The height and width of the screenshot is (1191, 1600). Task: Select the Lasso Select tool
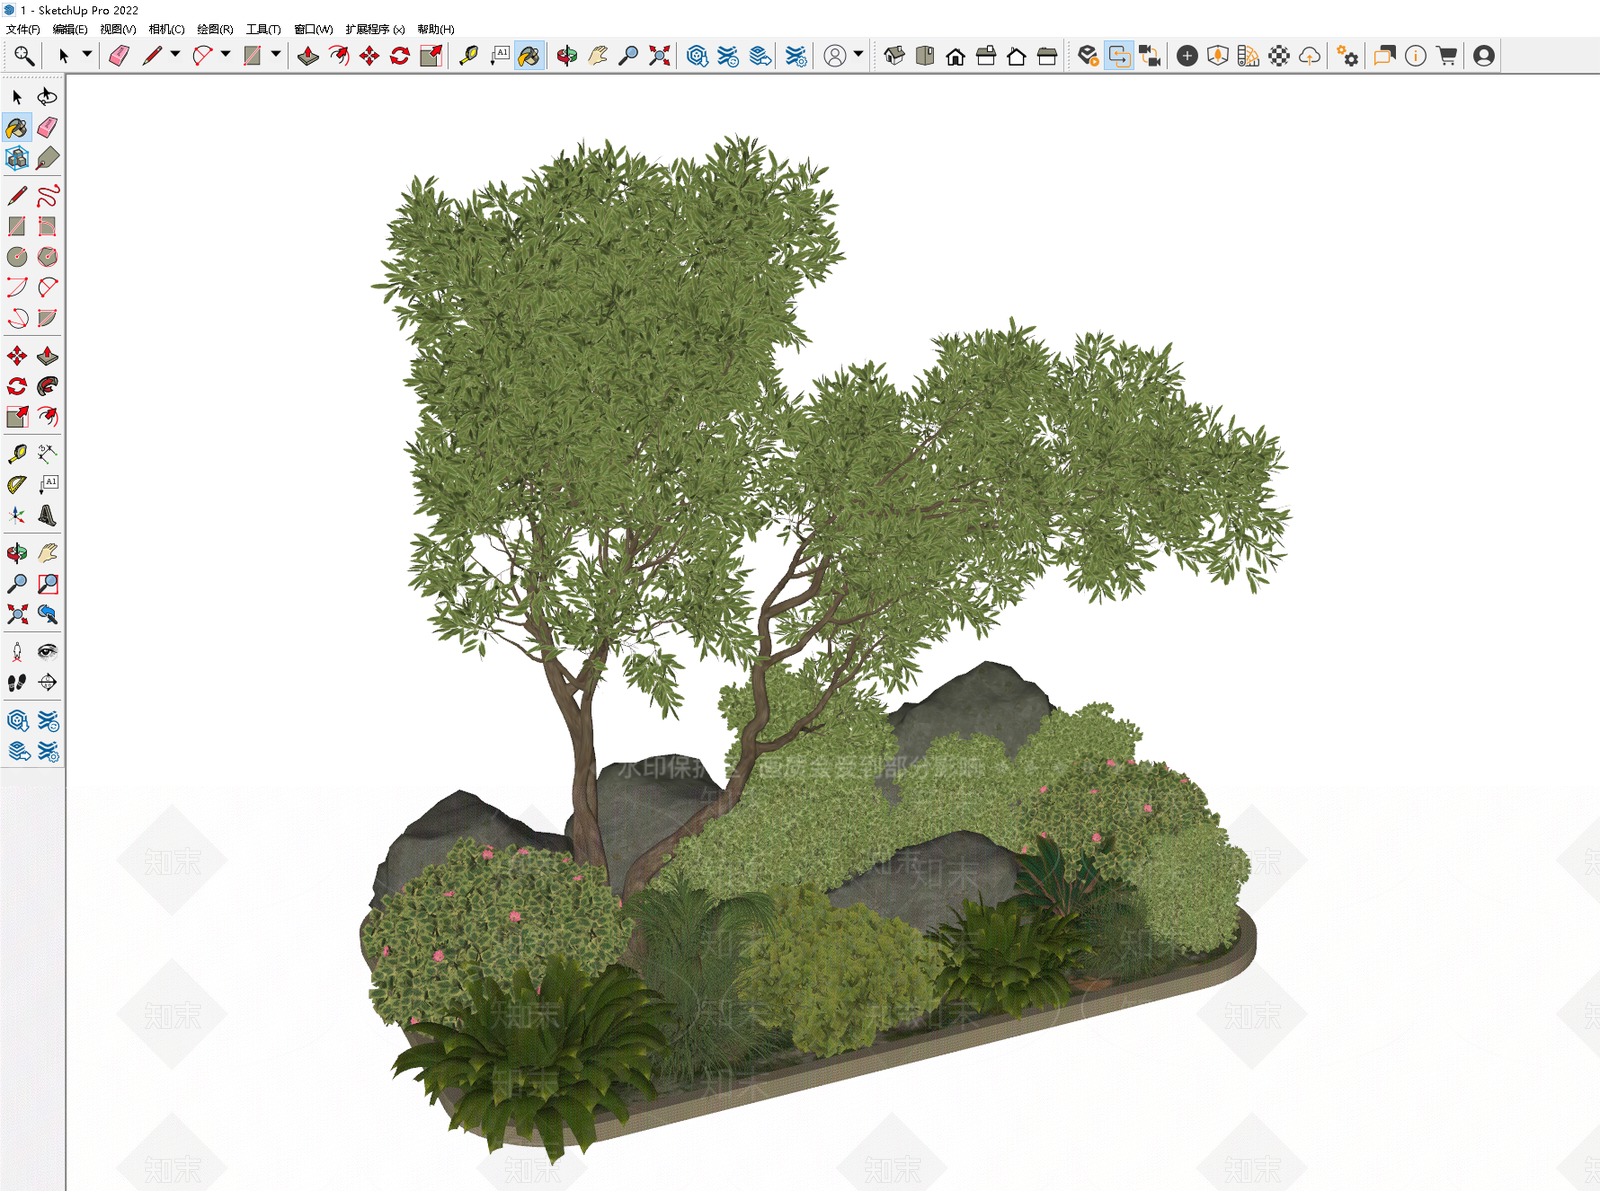pyautogui.click(x=47, y=97)
